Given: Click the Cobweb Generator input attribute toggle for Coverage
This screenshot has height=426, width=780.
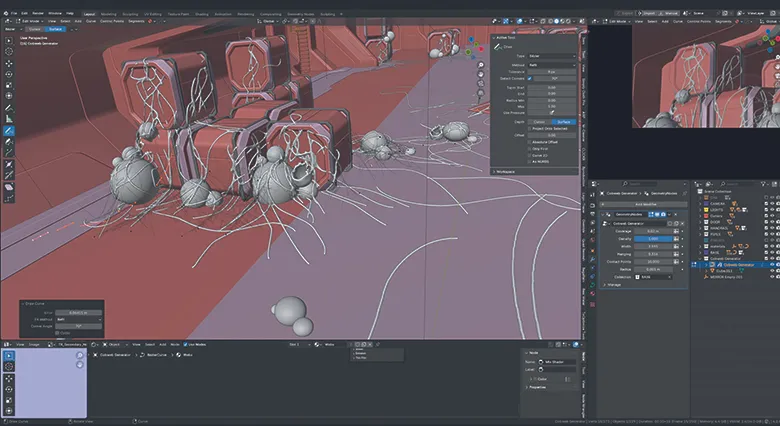Looking at the screenshot, I should pyautogui.click(x=676, y=231).
